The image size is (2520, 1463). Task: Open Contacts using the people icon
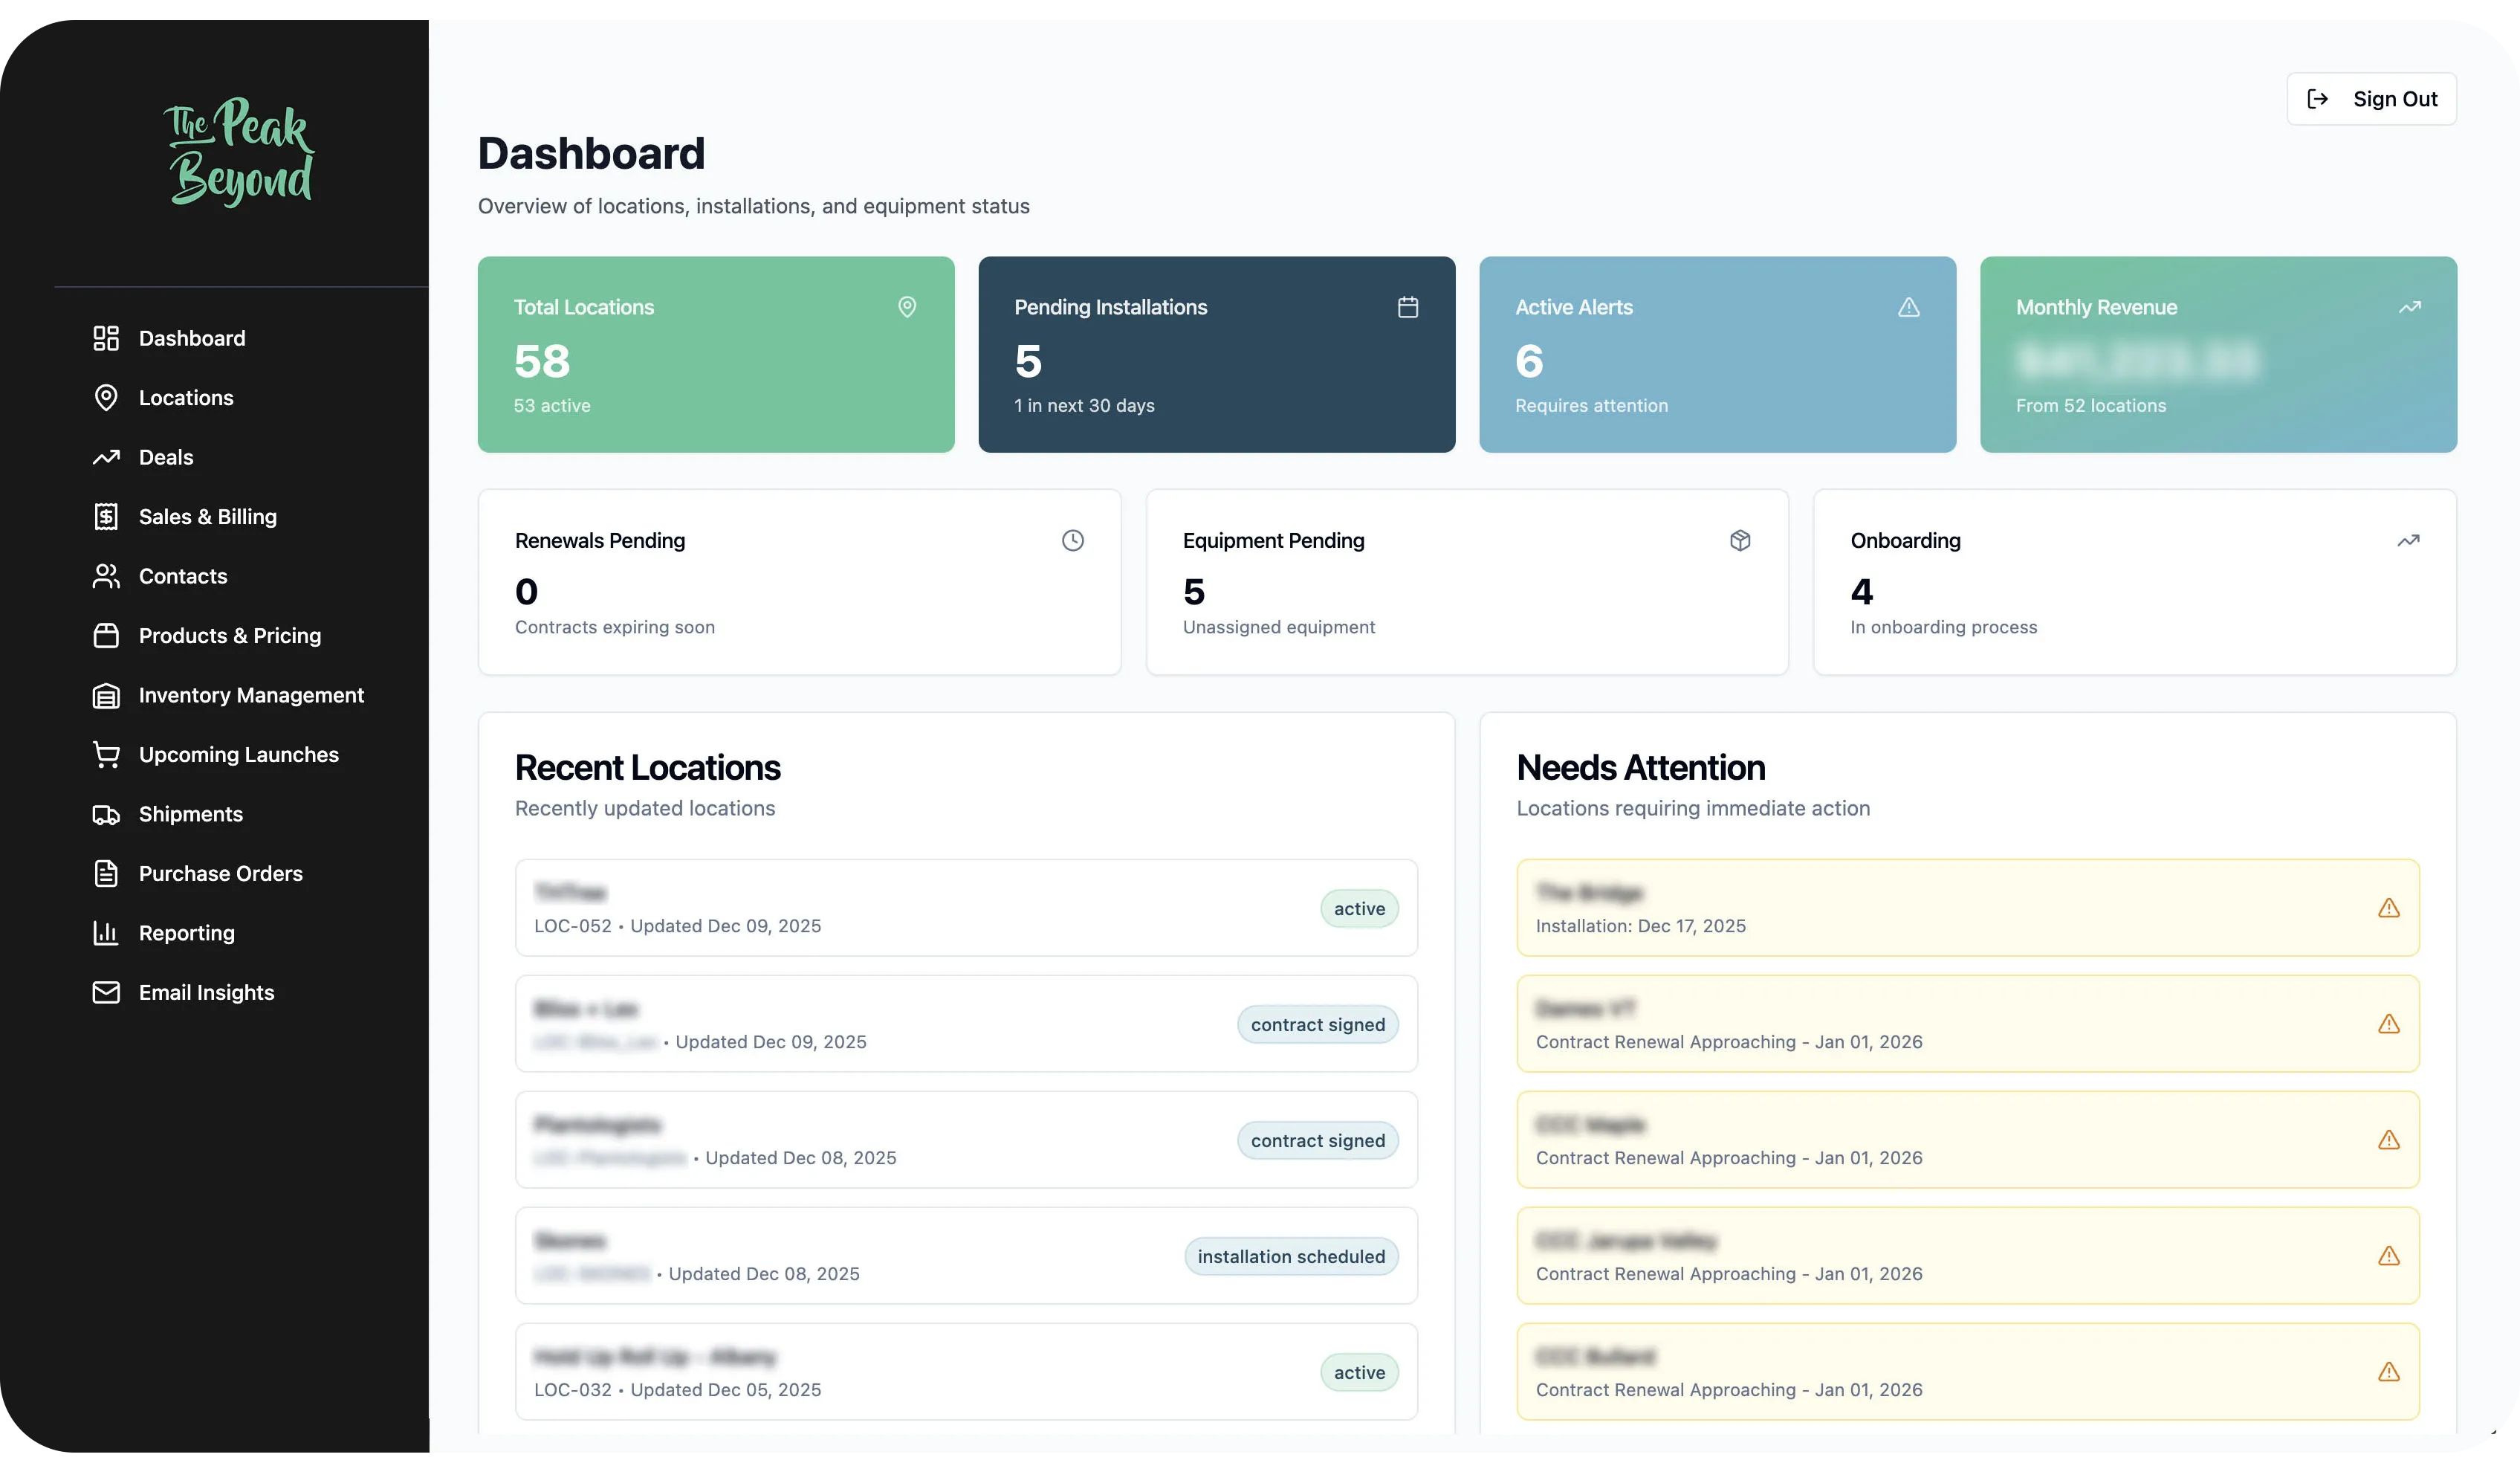(106, 576)
